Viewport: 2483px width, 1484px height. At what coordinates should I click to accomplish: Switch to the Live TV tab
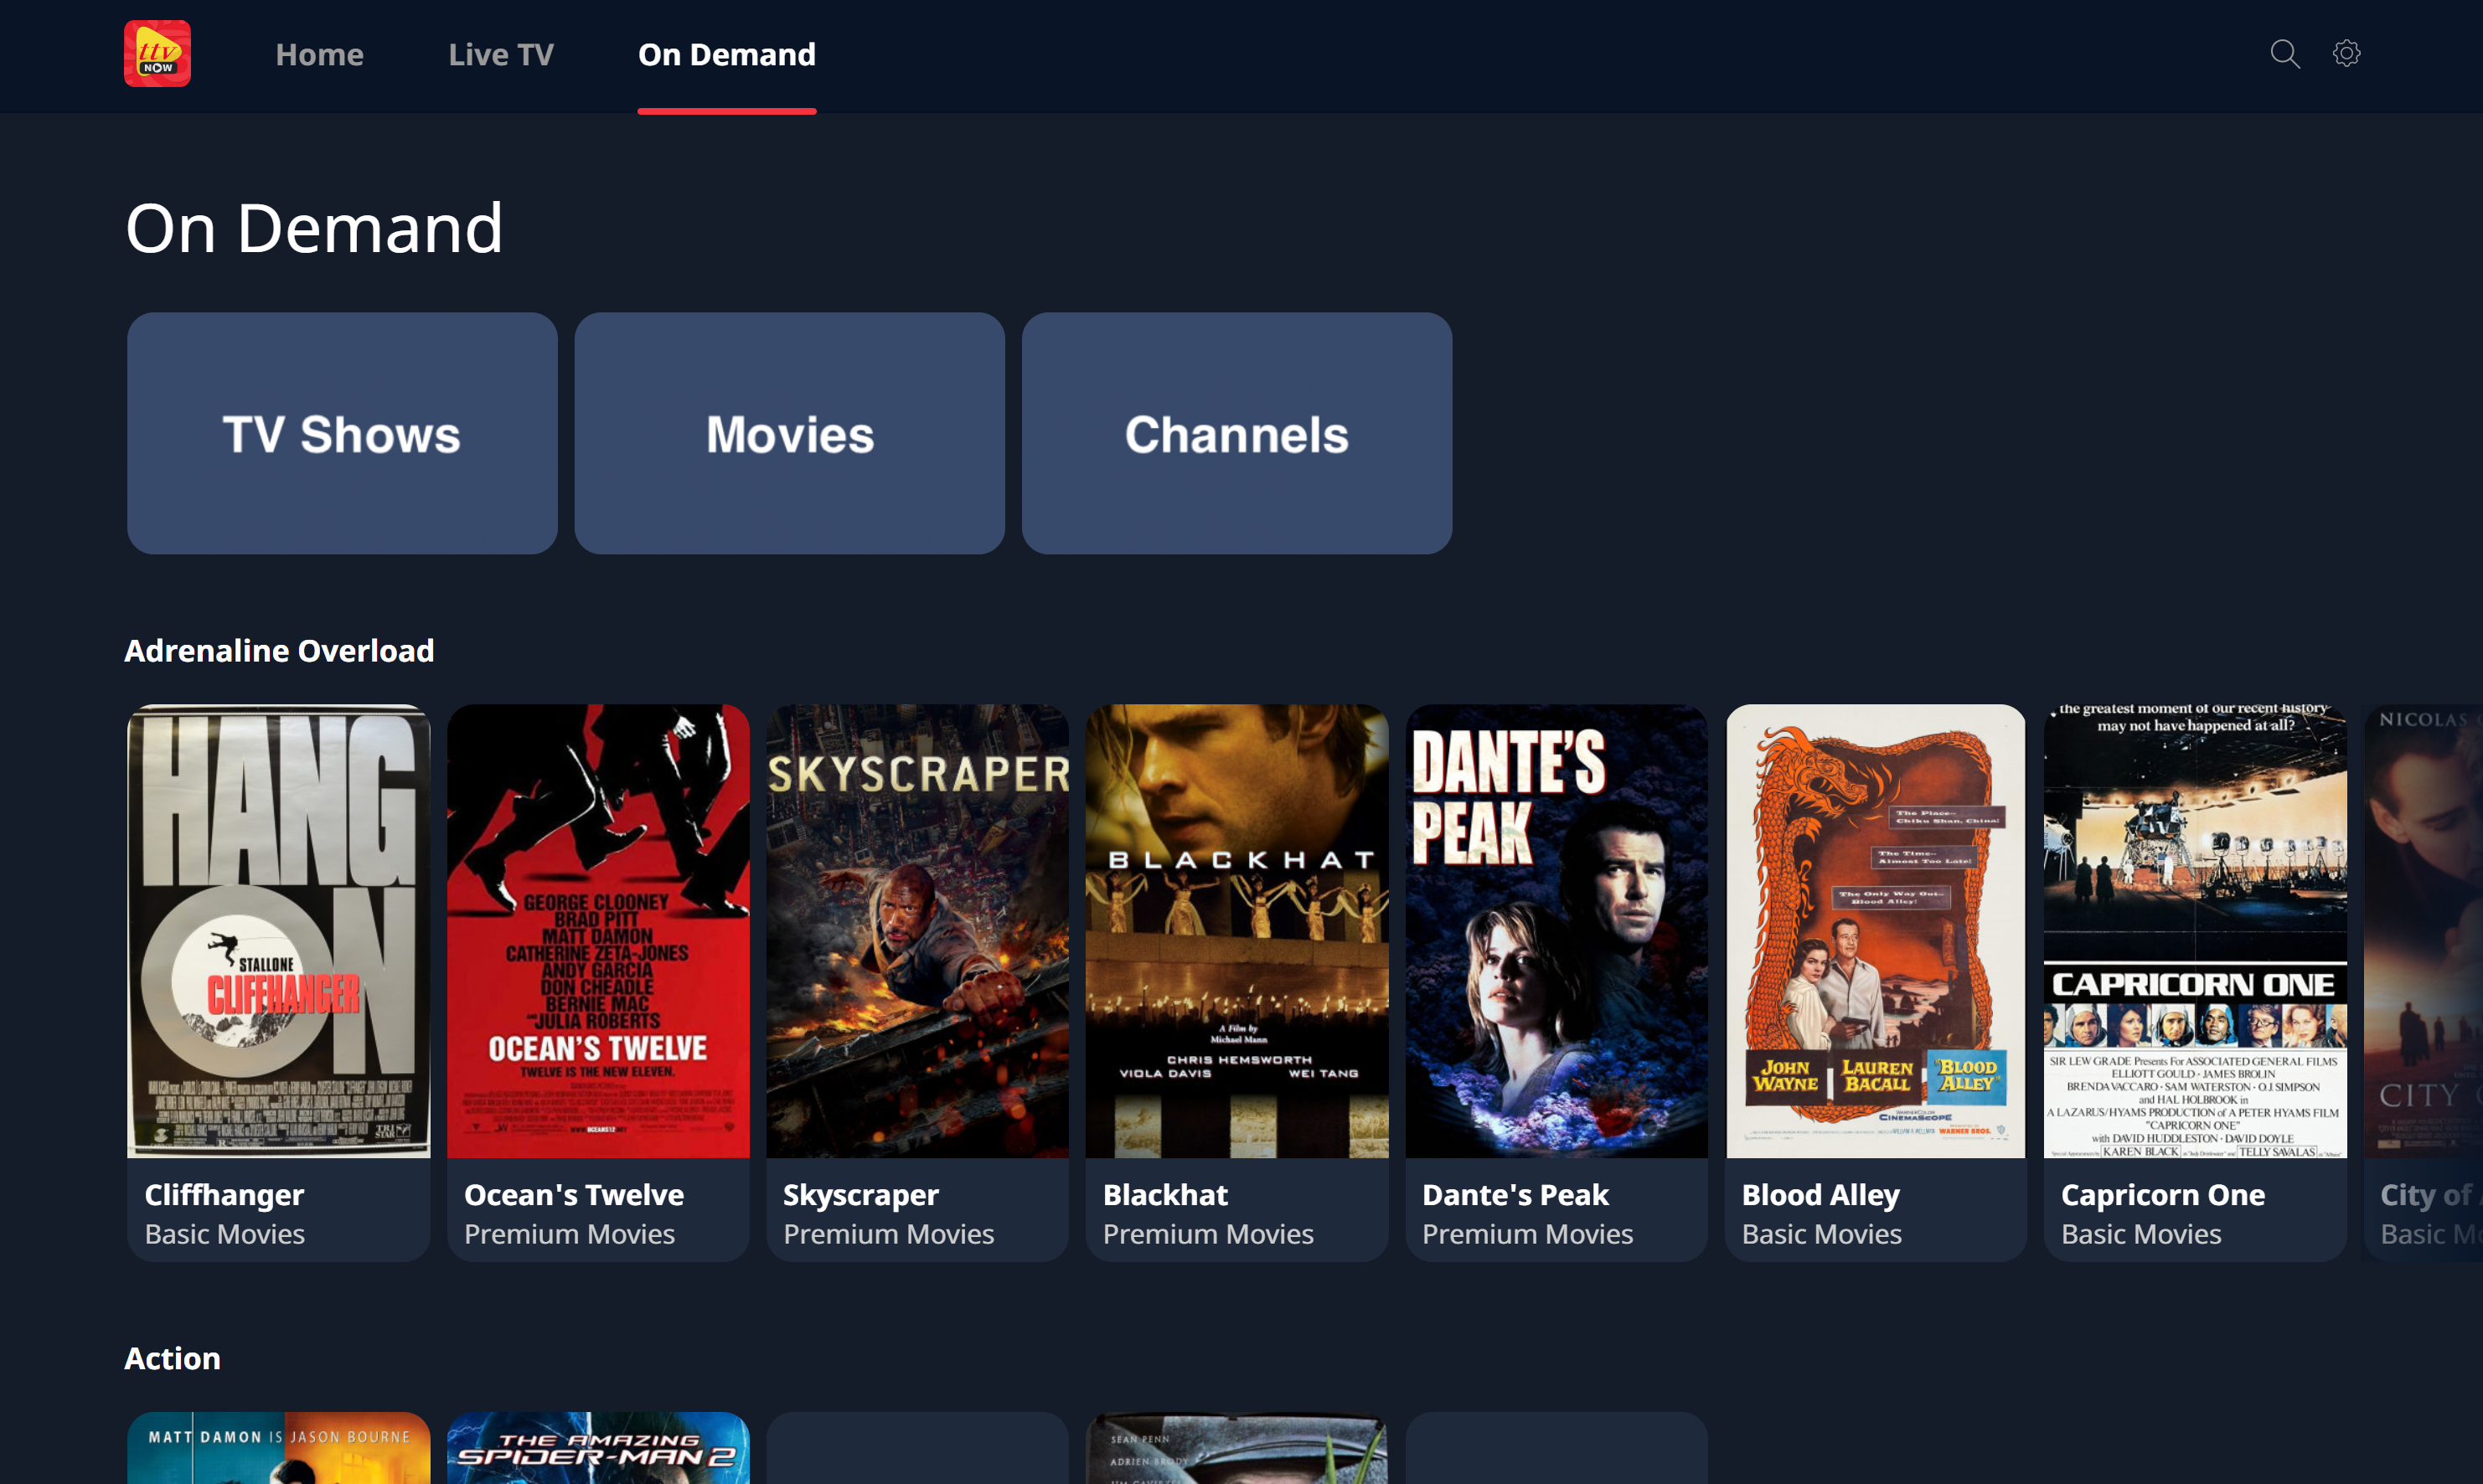[x=500, y=54]
